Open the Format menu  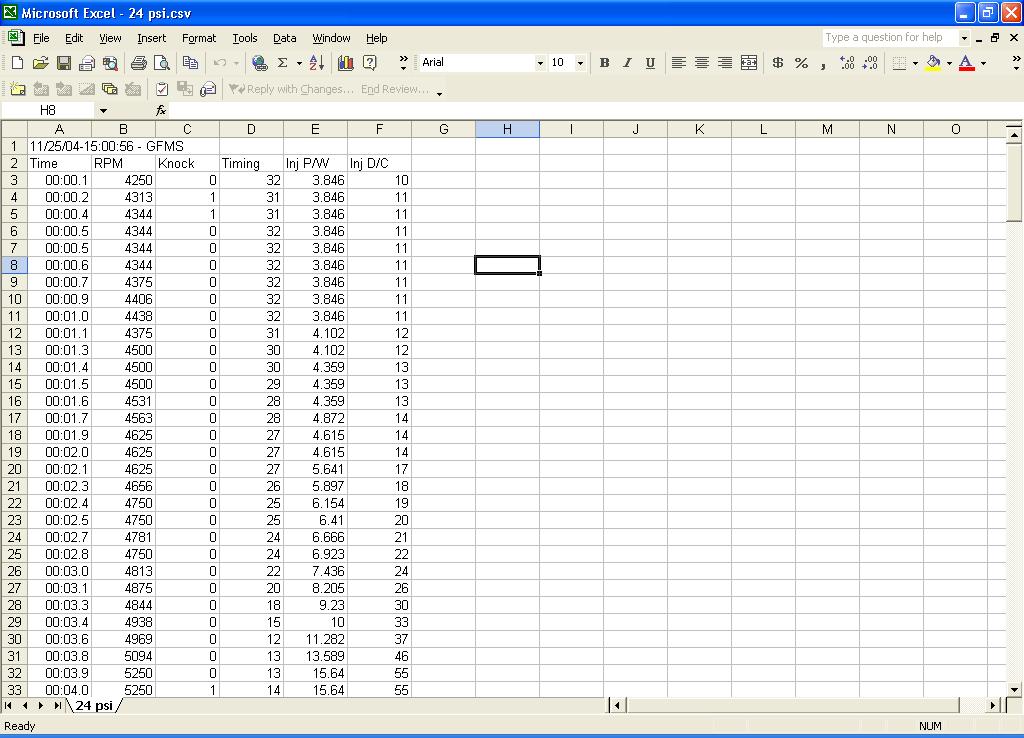(x=199, y=38)
